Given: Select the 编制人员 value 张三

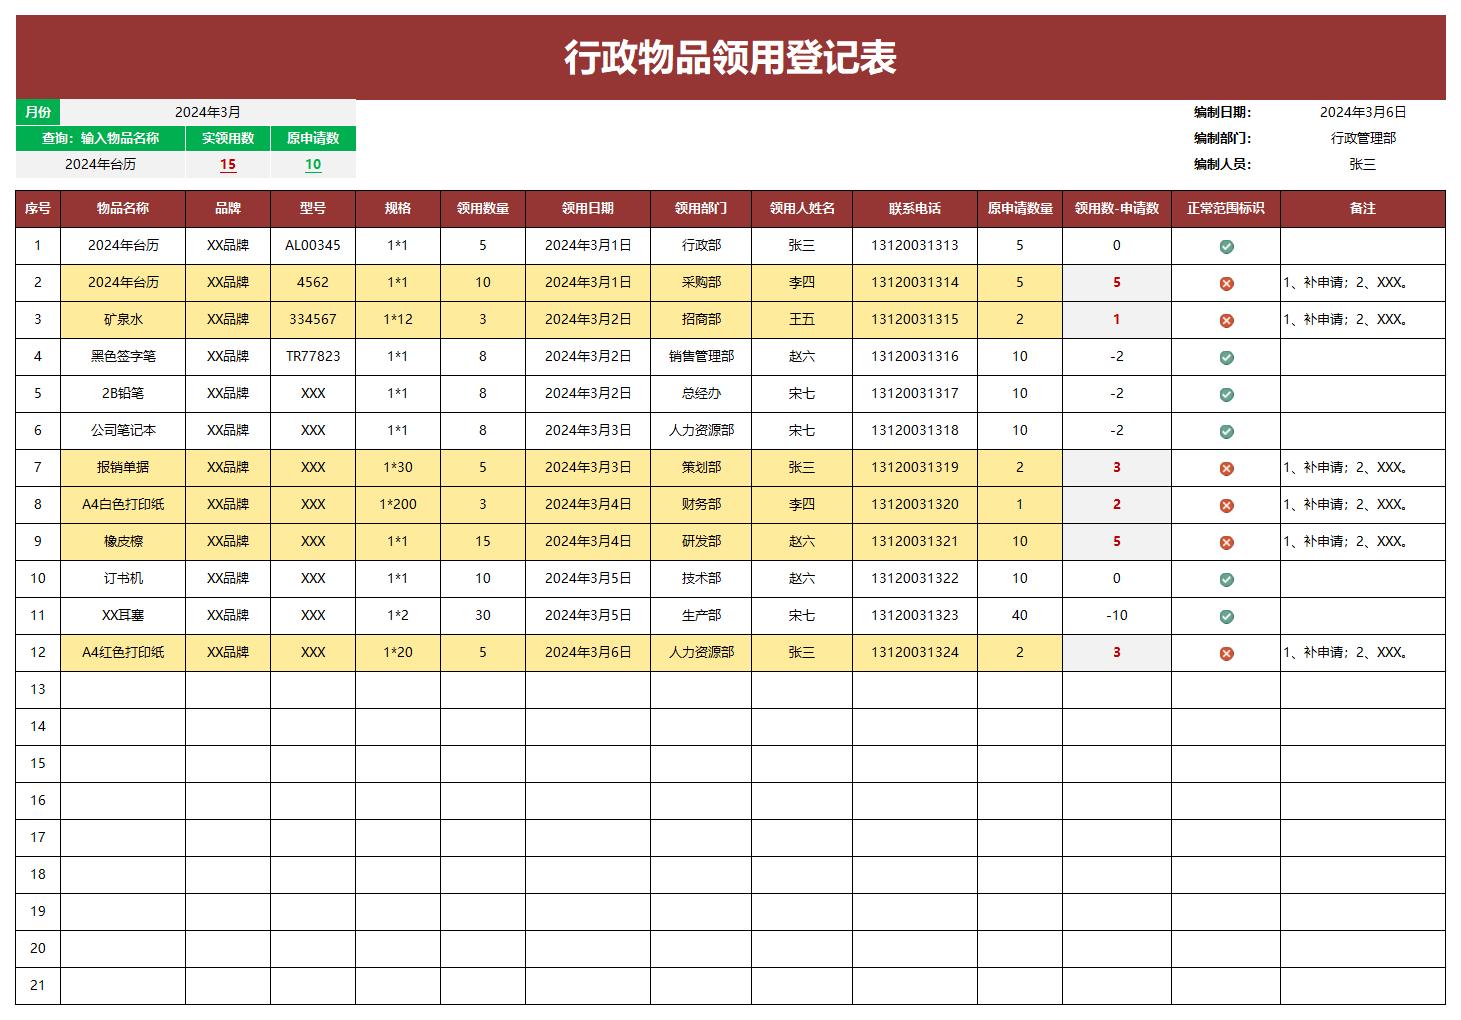Looking at the screenshot, I should pos(1363,164).
